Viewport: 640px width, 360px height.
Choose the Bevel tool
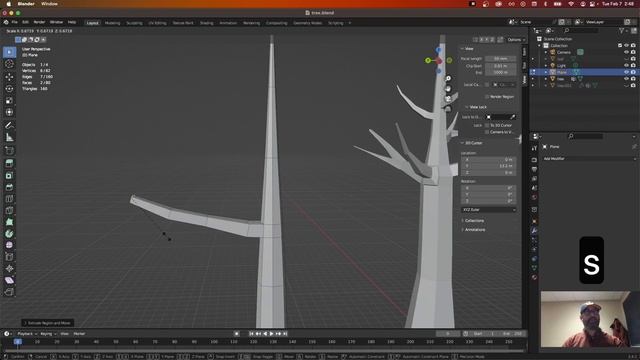pos(9,187)
